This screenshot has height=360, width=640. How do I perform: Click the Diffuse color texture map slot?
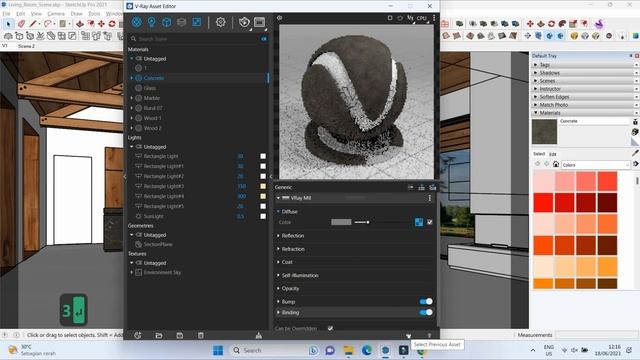point(419,222)
